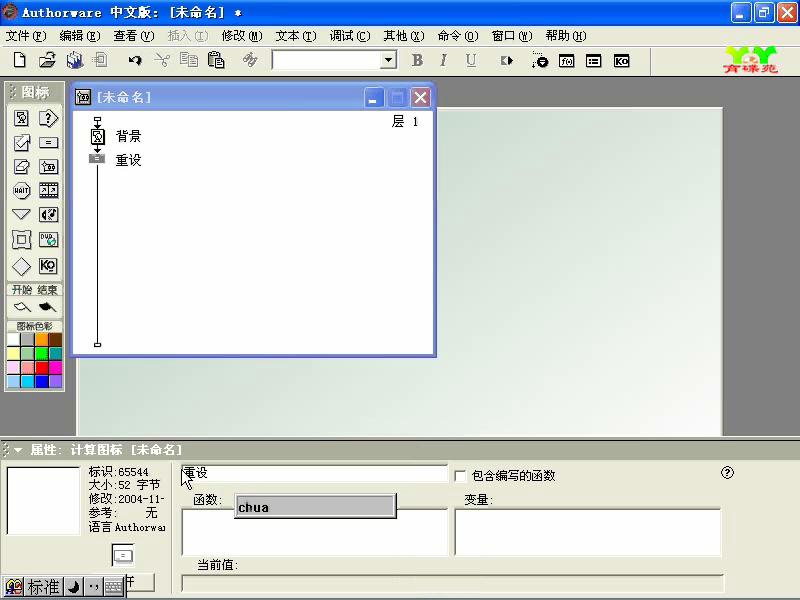800x600 pixels.
Task: Select the Display icon in the palette
Action: (21, 118)
